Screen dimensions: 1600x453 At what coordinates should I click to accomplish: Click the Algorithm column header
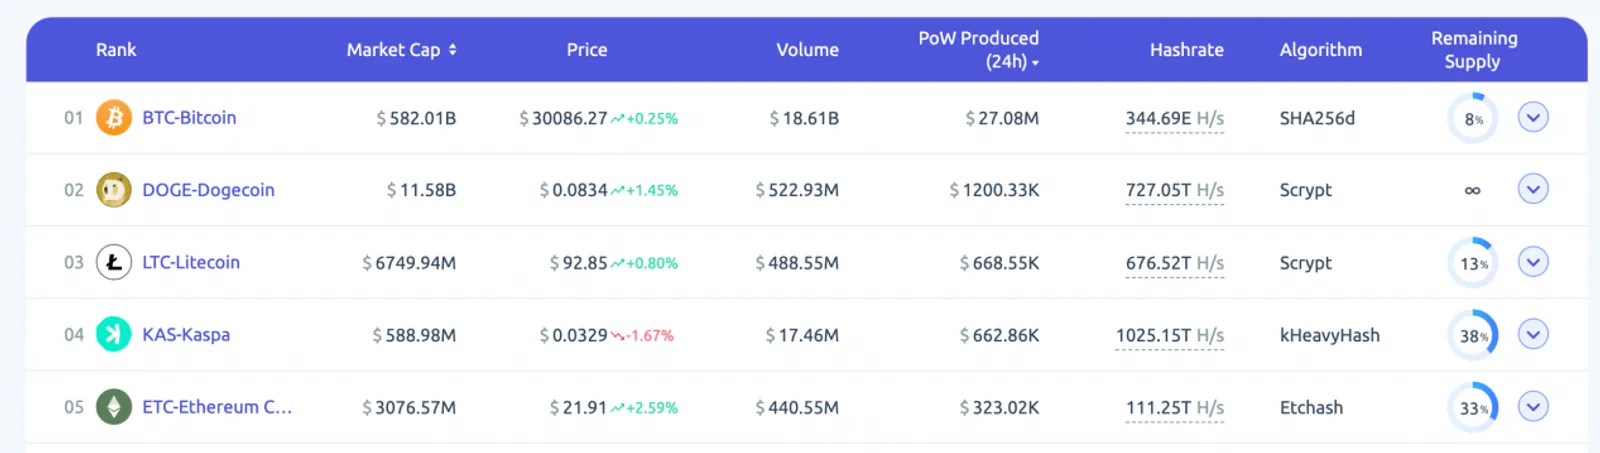click(x=1320, y=49)
